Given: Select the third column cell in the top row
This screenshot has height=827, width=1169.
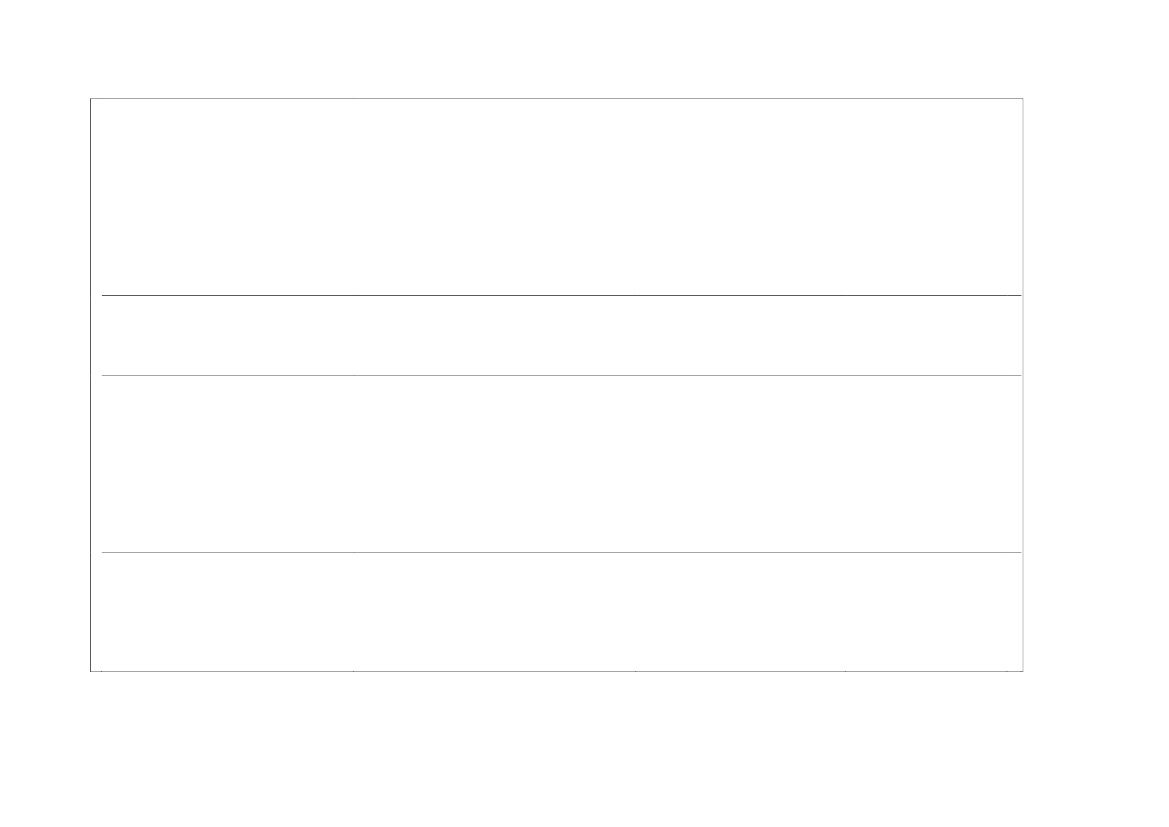Looking at the screenshot, I should click(x=740, y=197).
